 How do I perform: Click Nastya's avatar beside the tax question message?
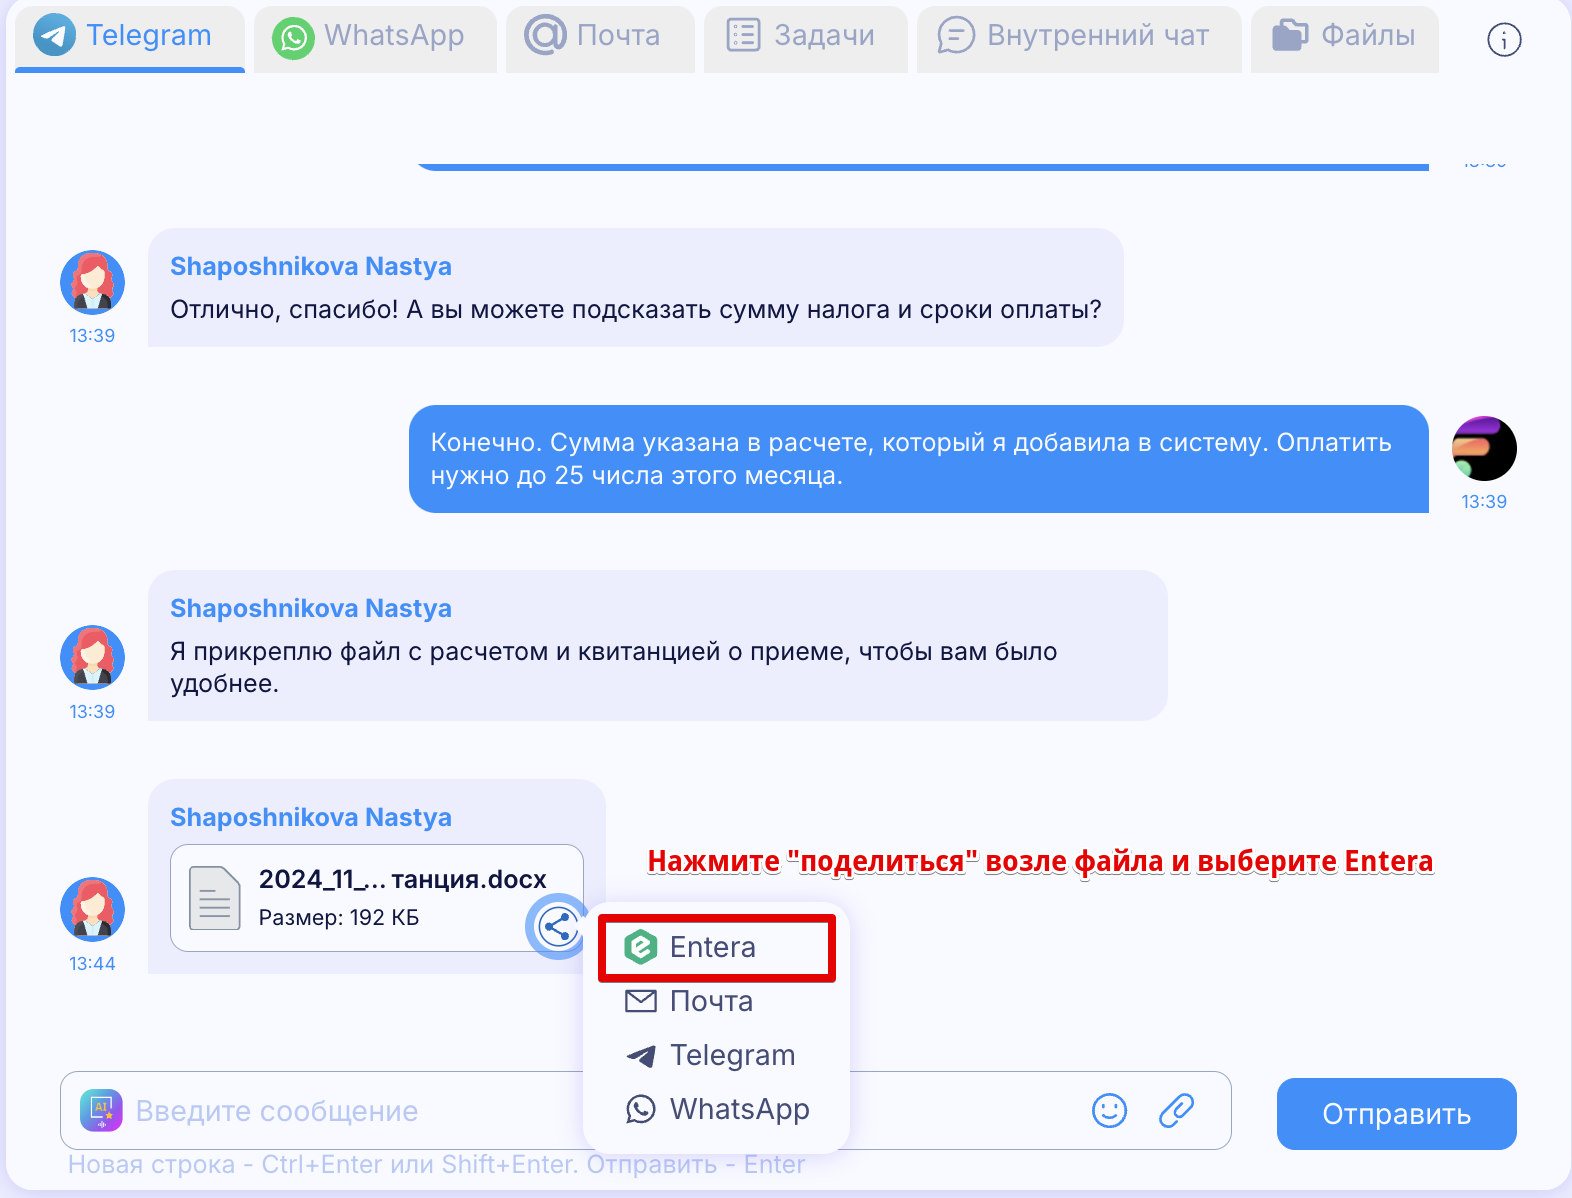click(x=92, y=282)
